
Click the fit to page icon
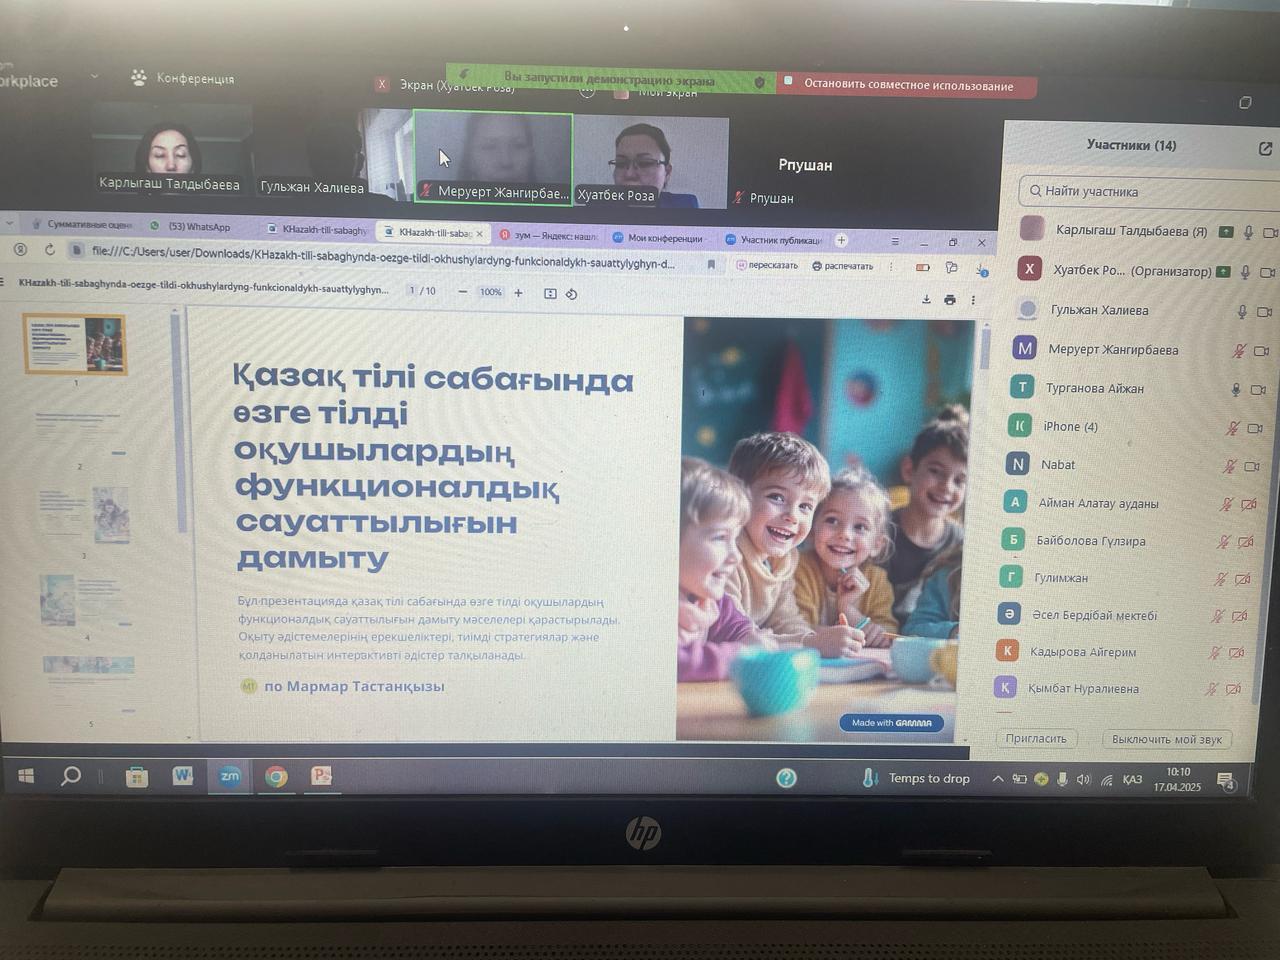coord(550,293)
